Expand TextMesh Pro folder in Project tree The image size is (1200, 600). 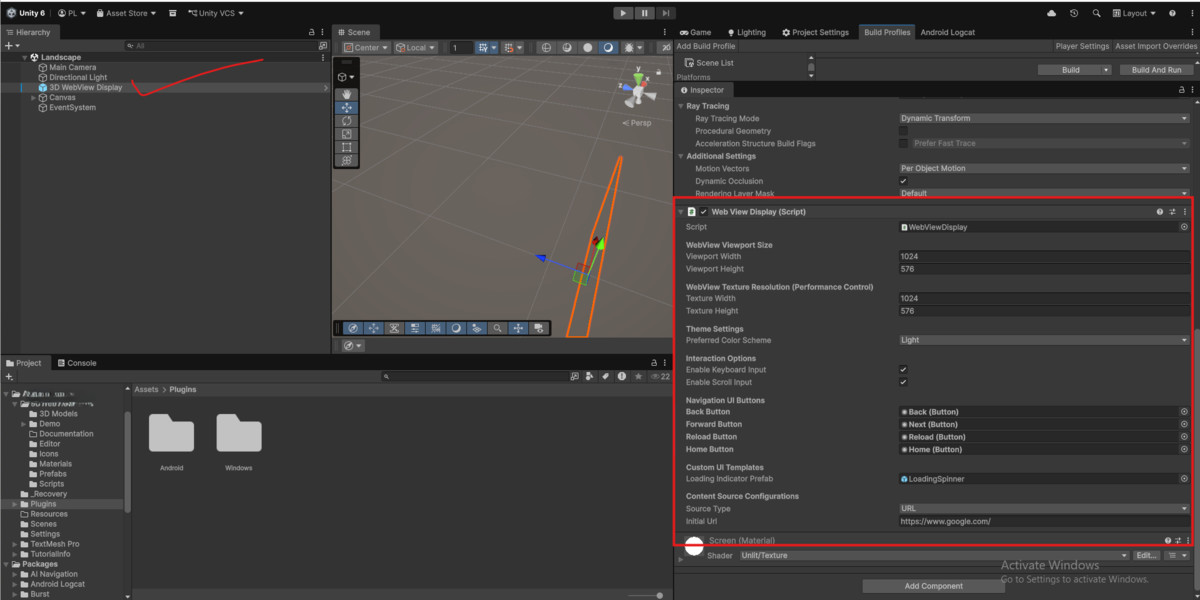click(15, 544)
